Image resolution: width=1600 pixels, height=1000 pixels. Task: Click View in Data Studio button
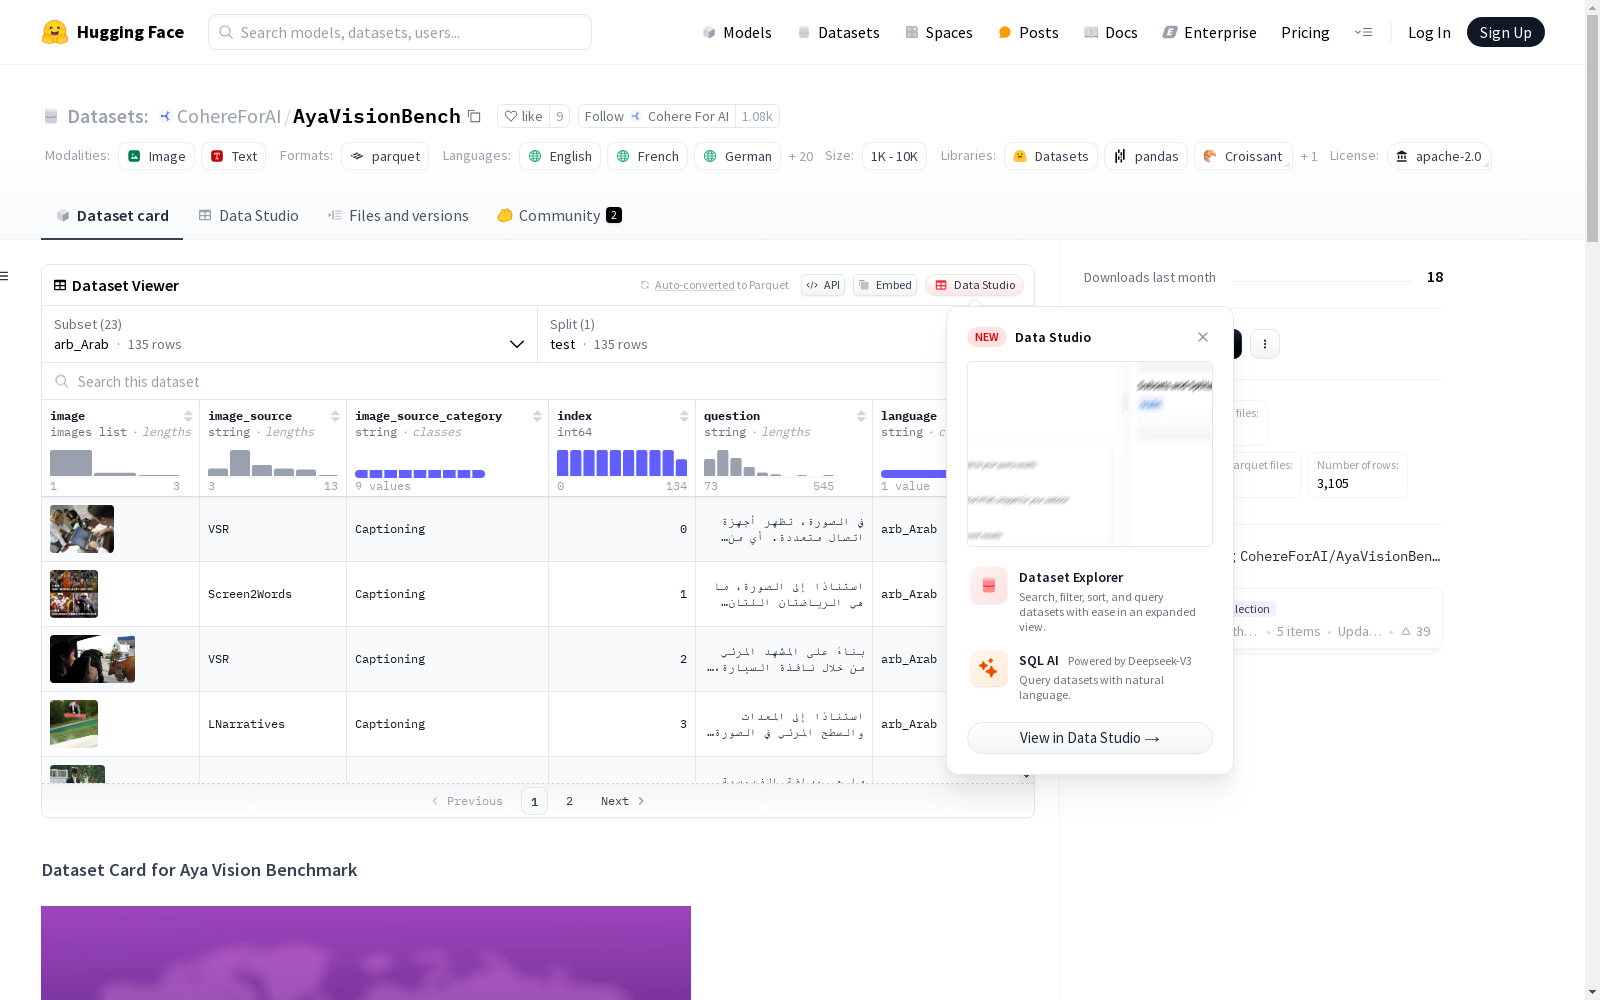[x=1090, y=738]
